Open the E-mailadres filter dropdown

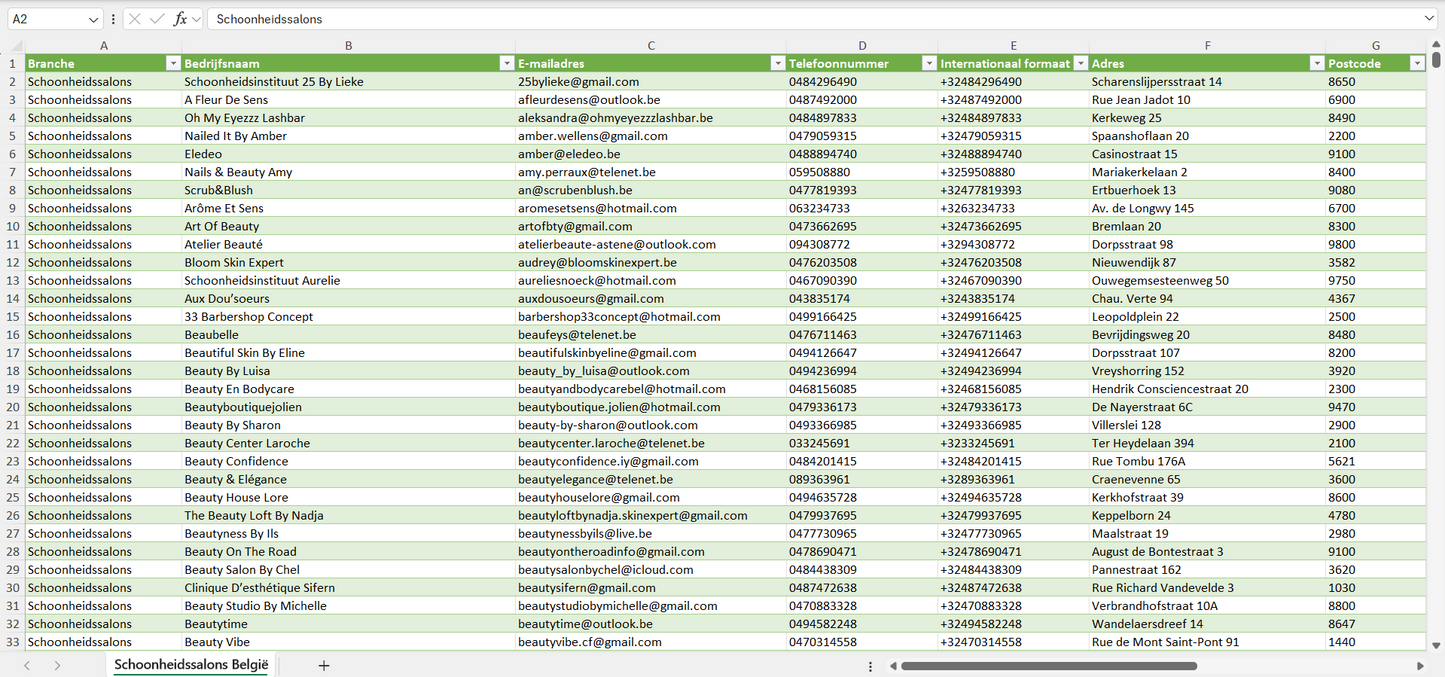pyautogui.click(x=777, y=63)
